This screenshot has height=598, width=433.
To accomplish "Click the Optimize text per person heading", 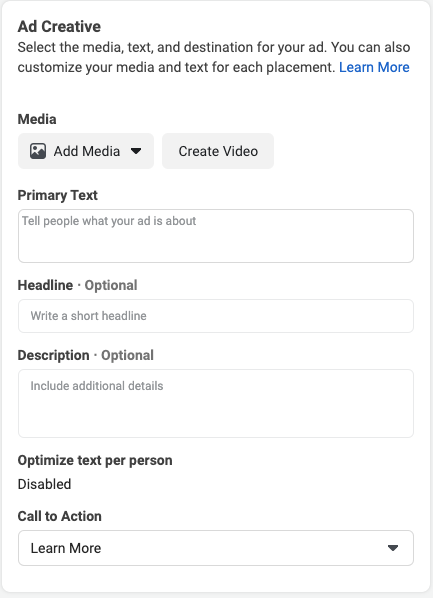I will pos(95,460).
